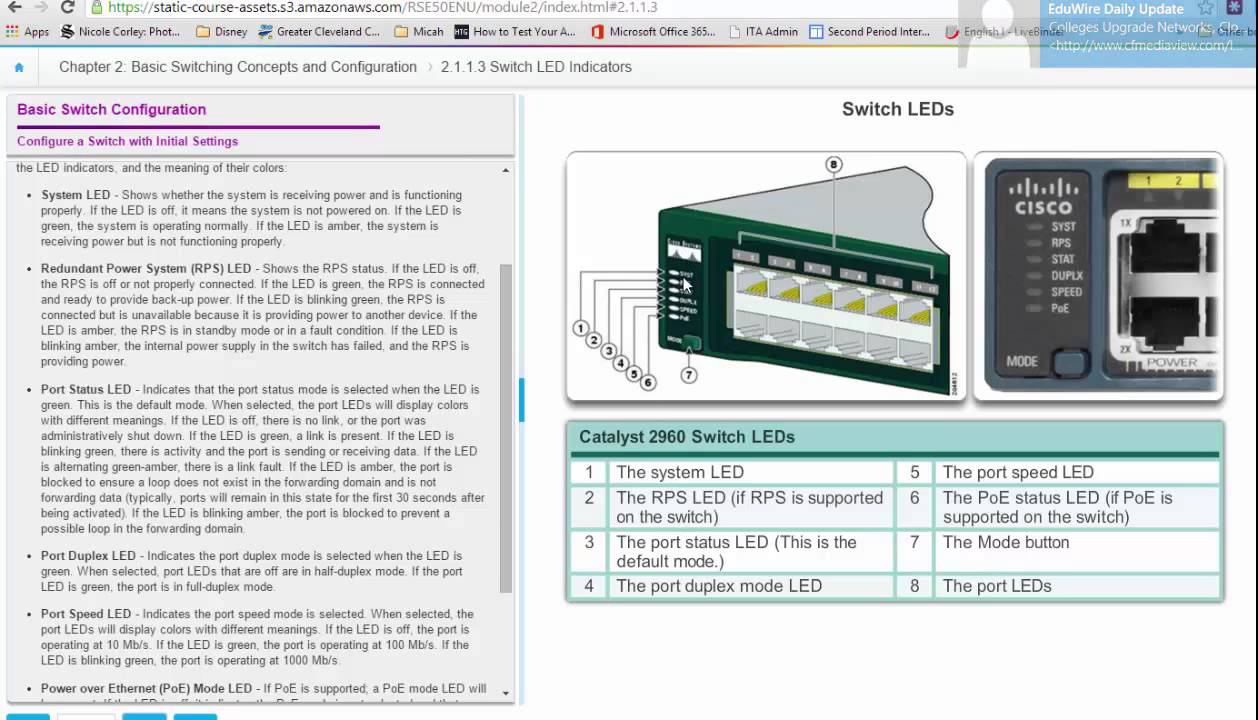Image resolution: width=1258 pixels, height=720 pixels.
Task: Click the Cisco logo in the close-up image
Action: [x=1043, y=197]
